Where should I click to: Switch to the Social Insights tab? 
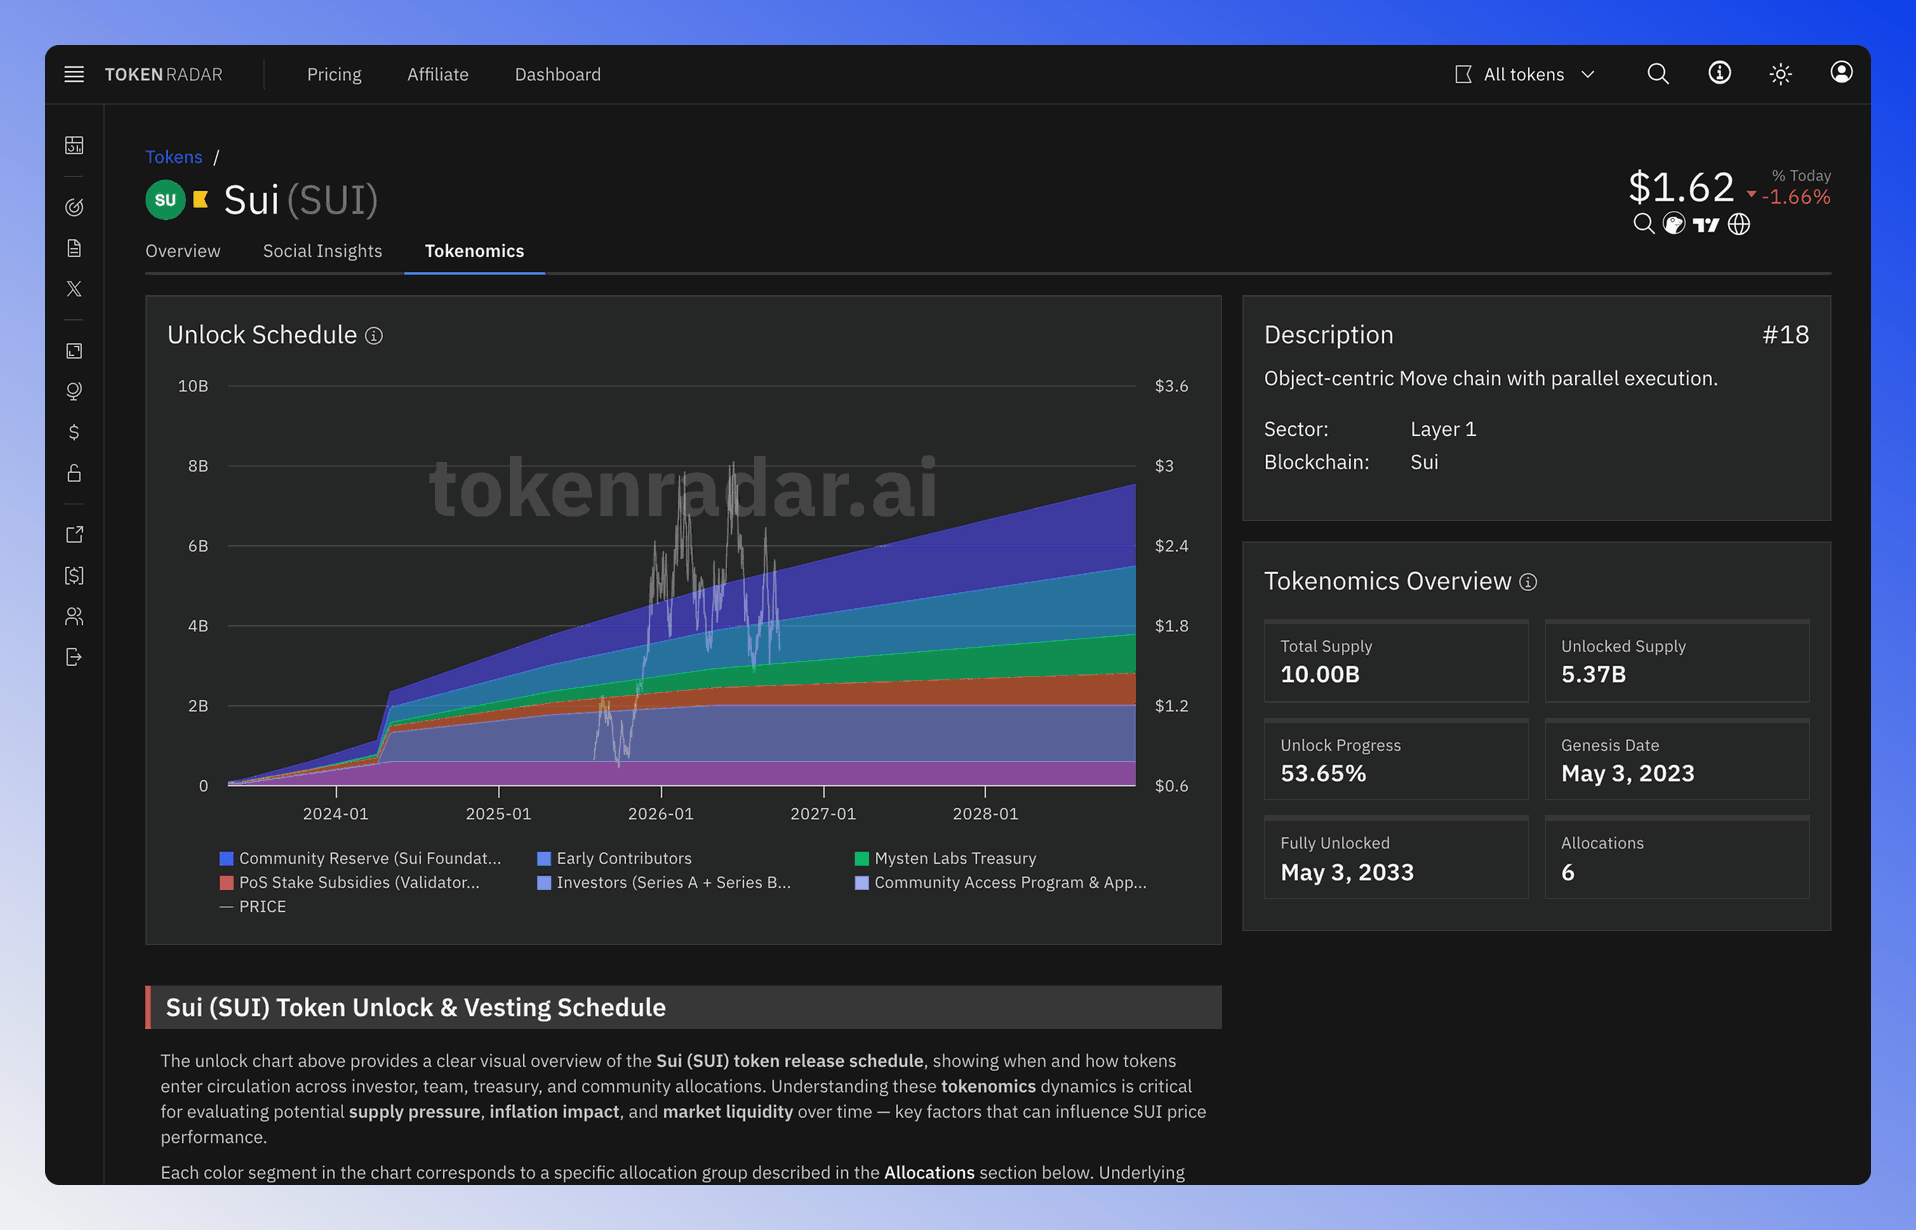[x=322, y=251]
